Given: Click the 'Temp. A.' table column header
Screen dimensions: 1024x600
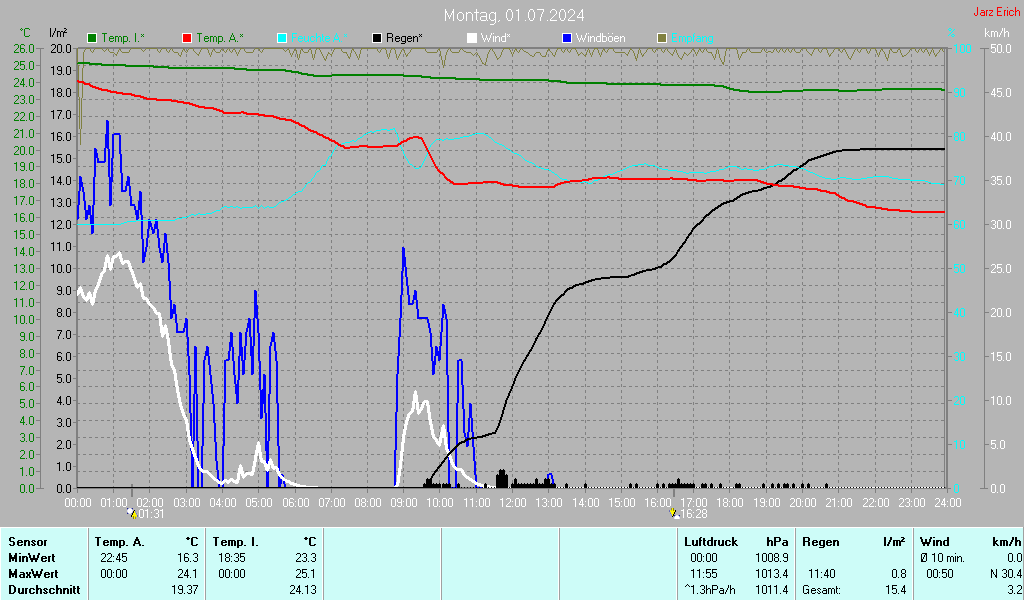Looking at the screenshot, I should pyautogui.click(x=120, y=542).
